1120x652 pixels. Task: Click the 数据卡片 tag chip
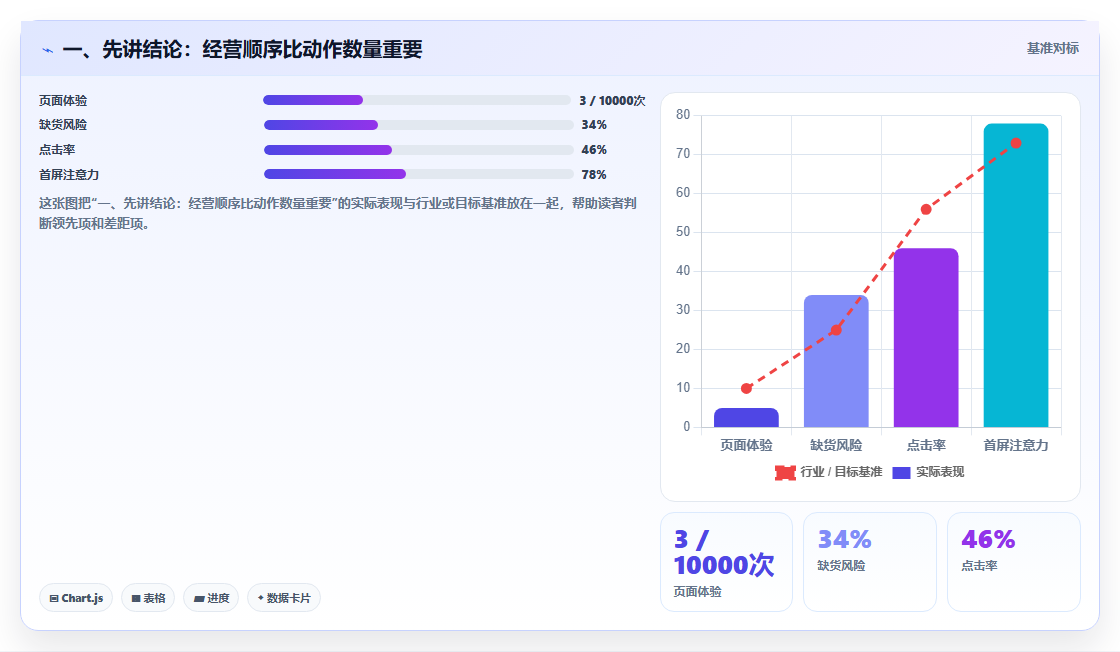tap(284, 598)
